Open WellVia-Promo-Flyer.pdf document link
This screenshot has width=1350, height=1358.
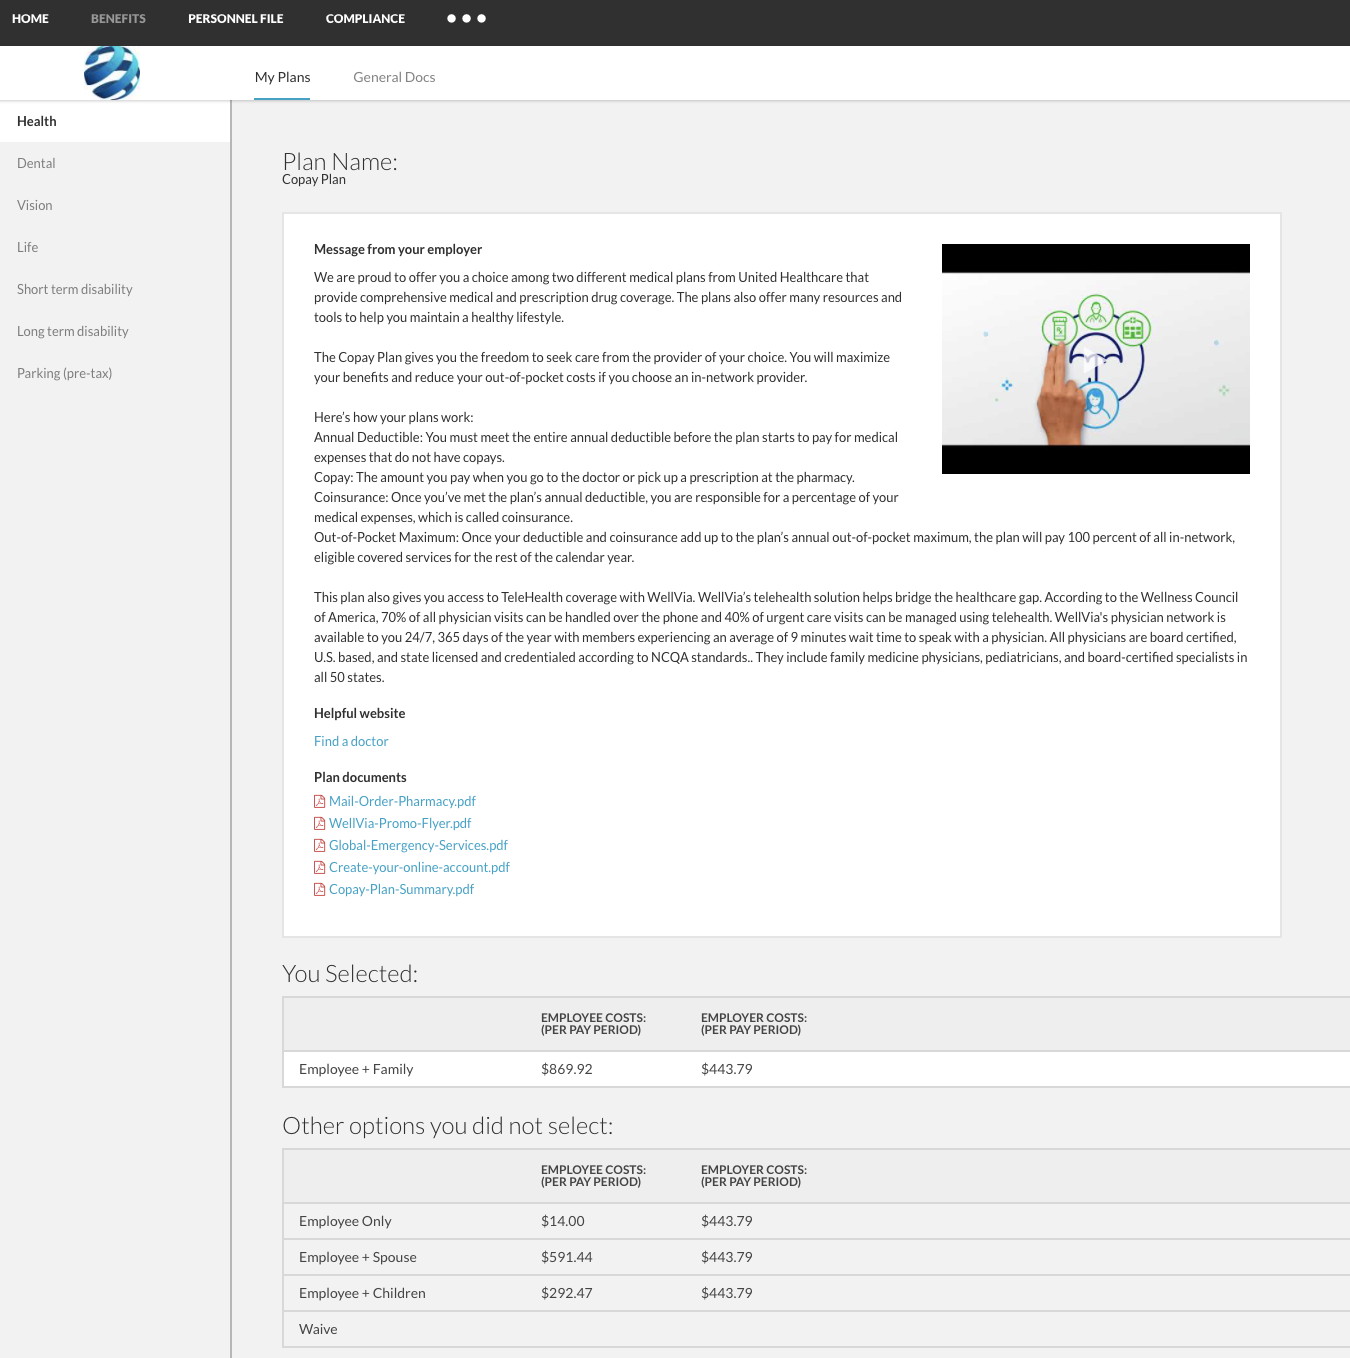(400, 823)
